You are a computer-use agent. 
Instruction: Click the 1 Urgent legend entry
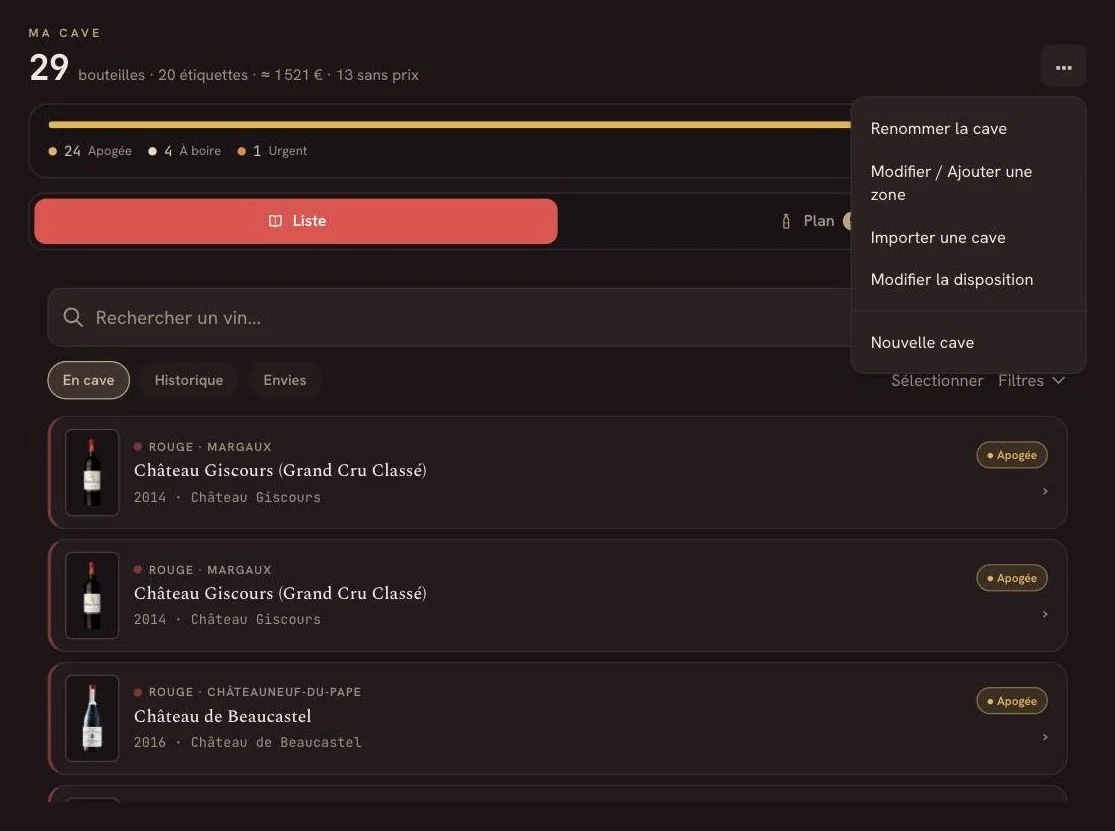tap(272, 151)
